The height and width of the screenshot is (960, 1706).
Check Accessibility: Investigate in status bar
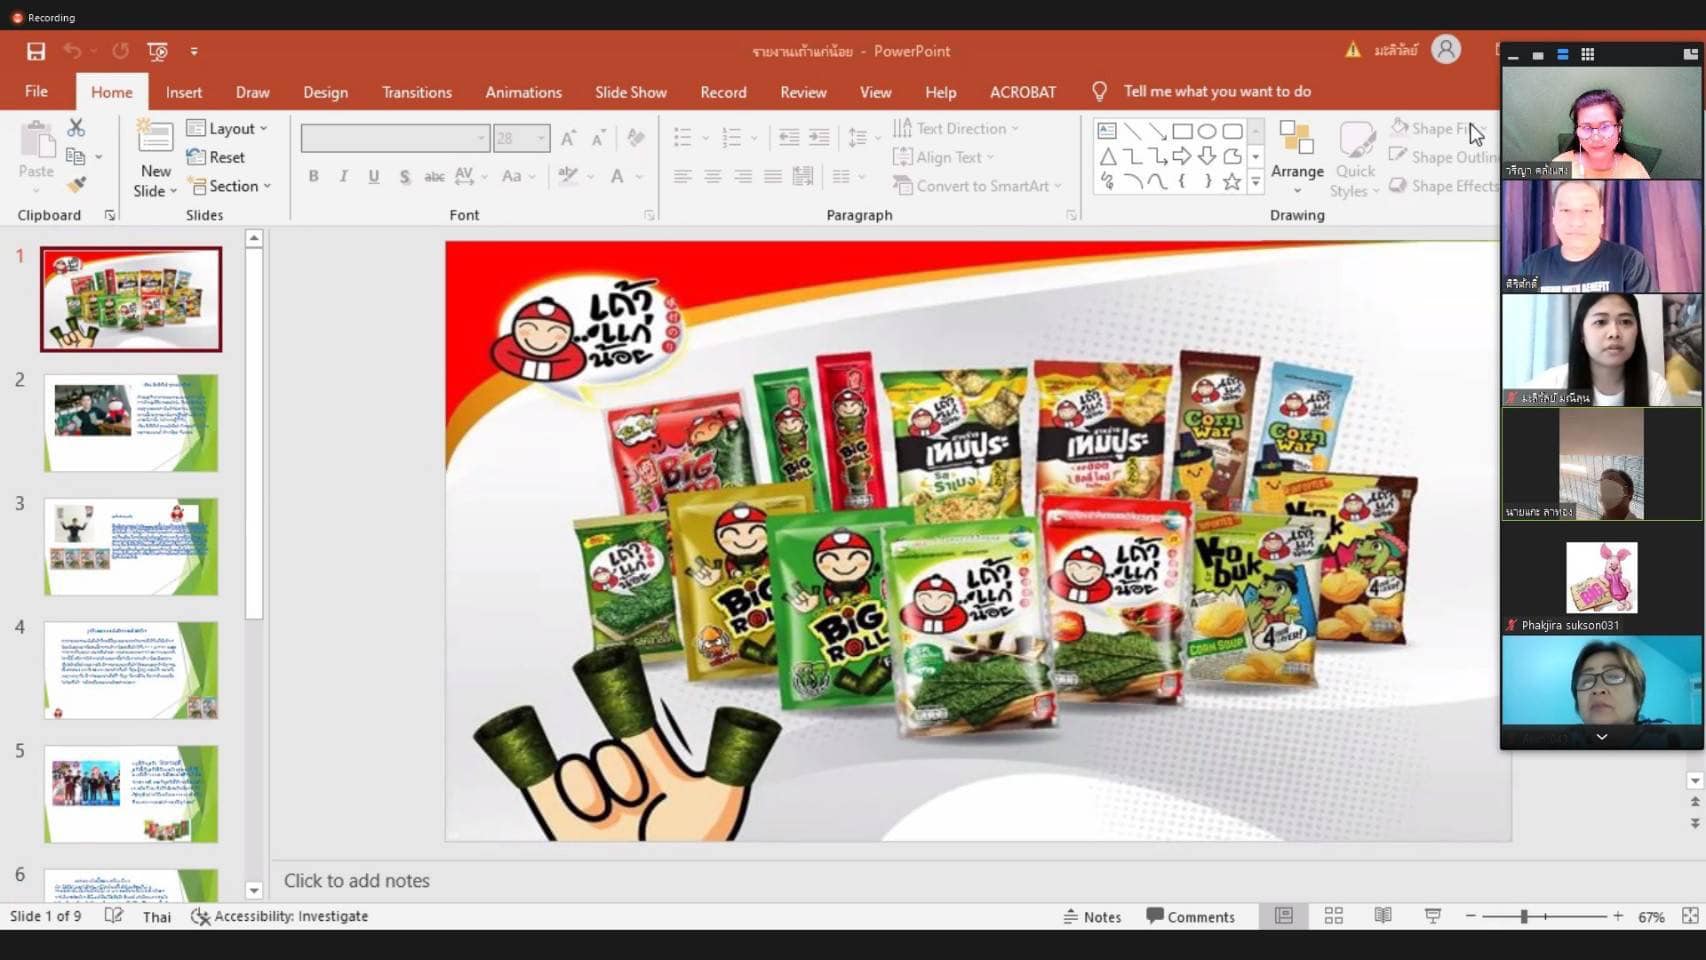coord(280,916)
